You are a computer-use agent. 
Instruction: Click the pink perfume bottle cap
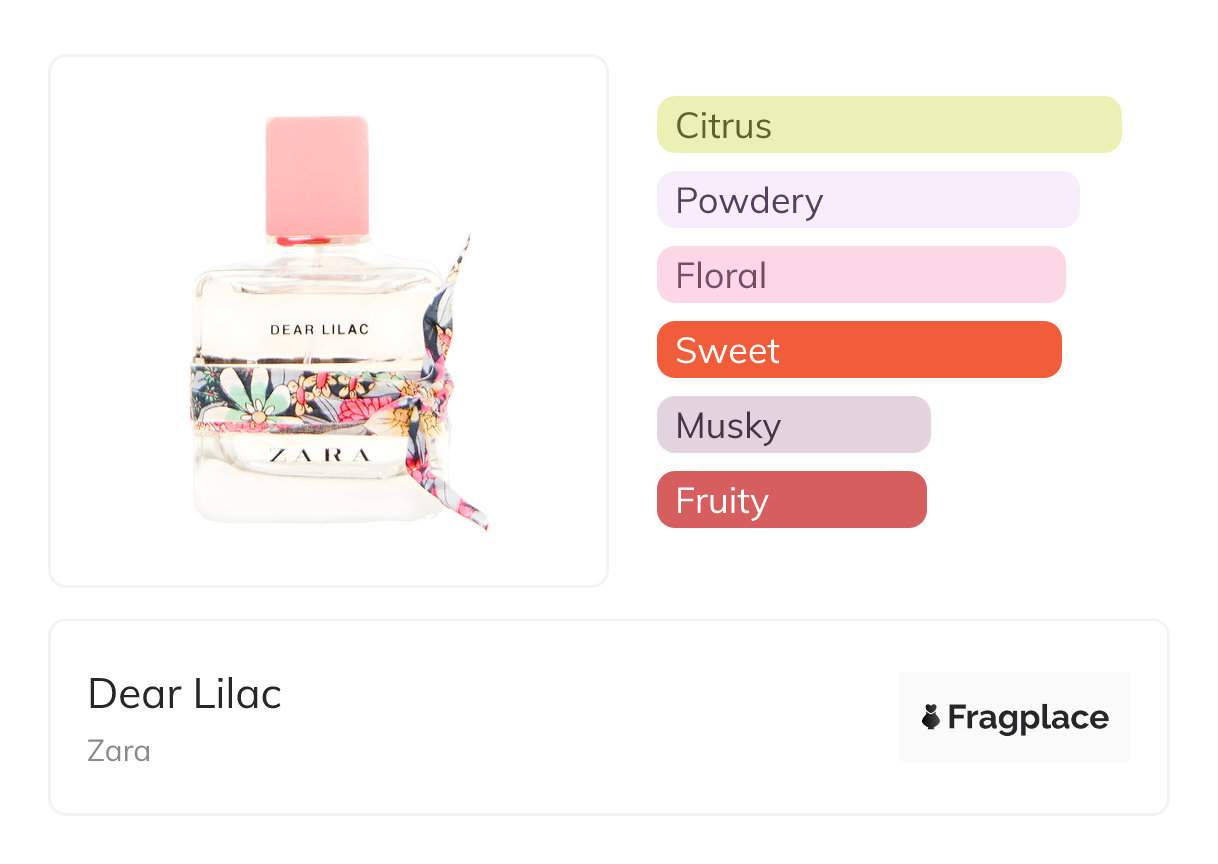click(x=317, y=177)
